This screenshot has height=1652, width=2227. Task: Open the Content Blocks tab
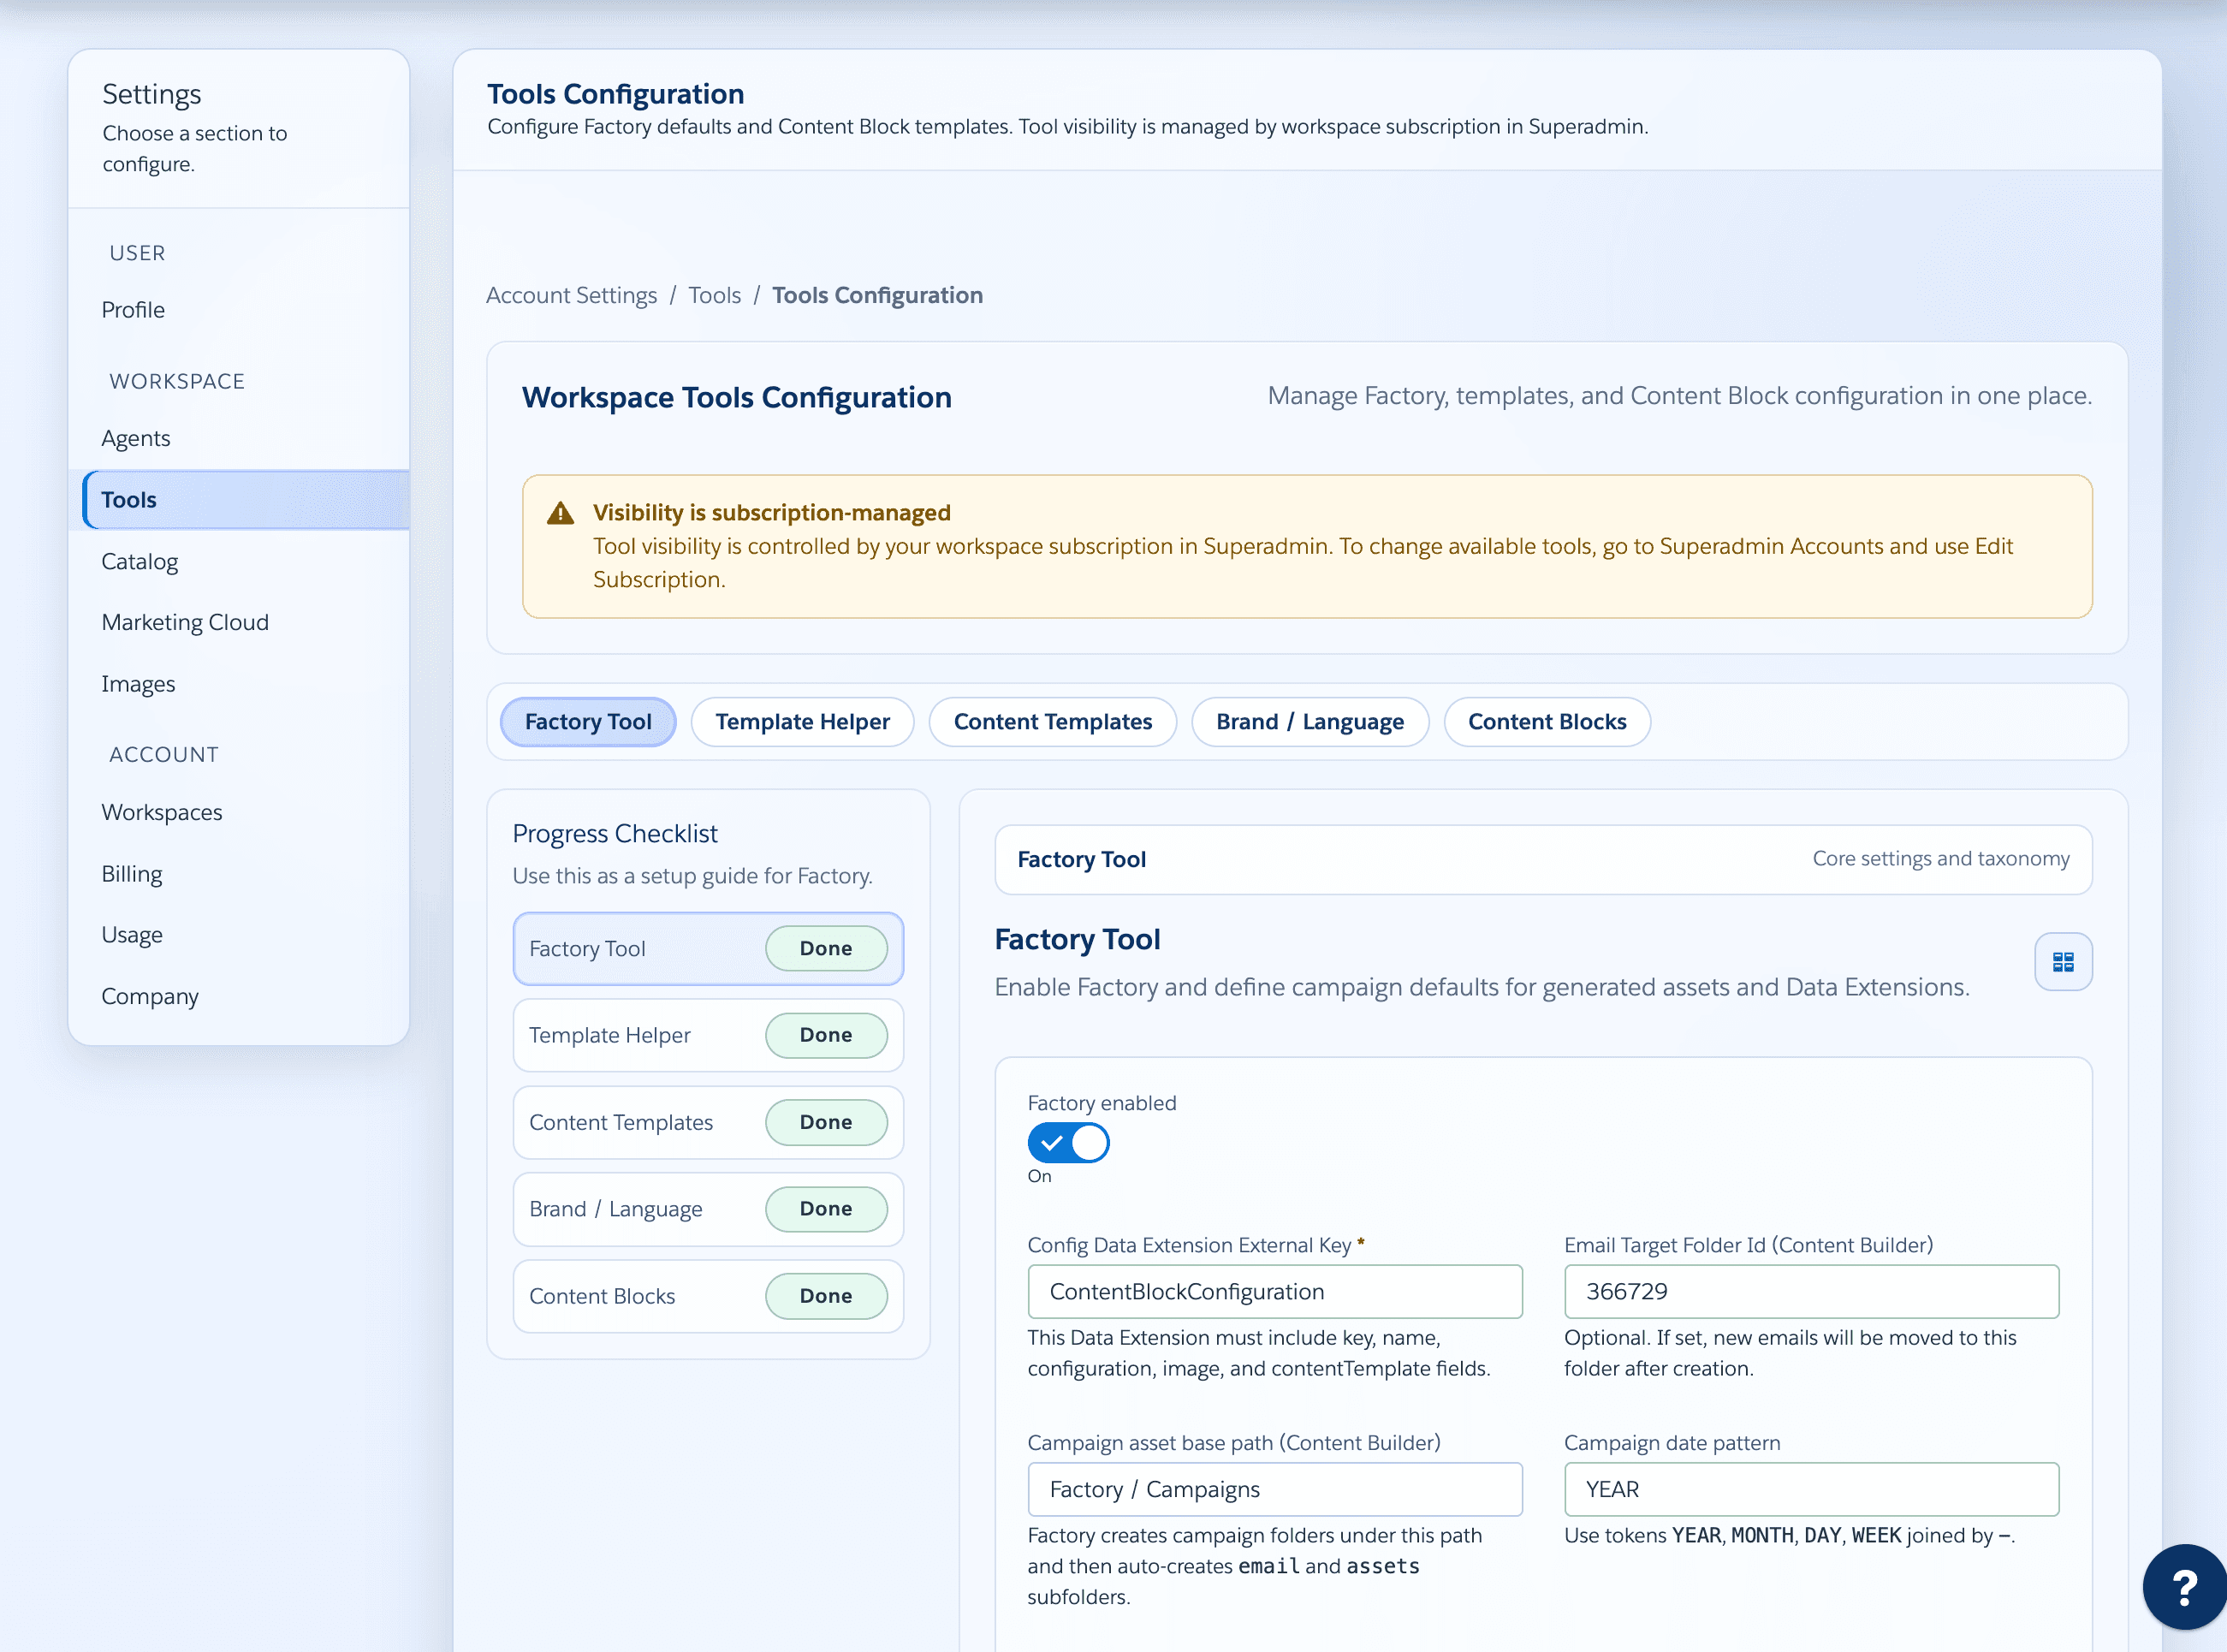coord(1546,722)
